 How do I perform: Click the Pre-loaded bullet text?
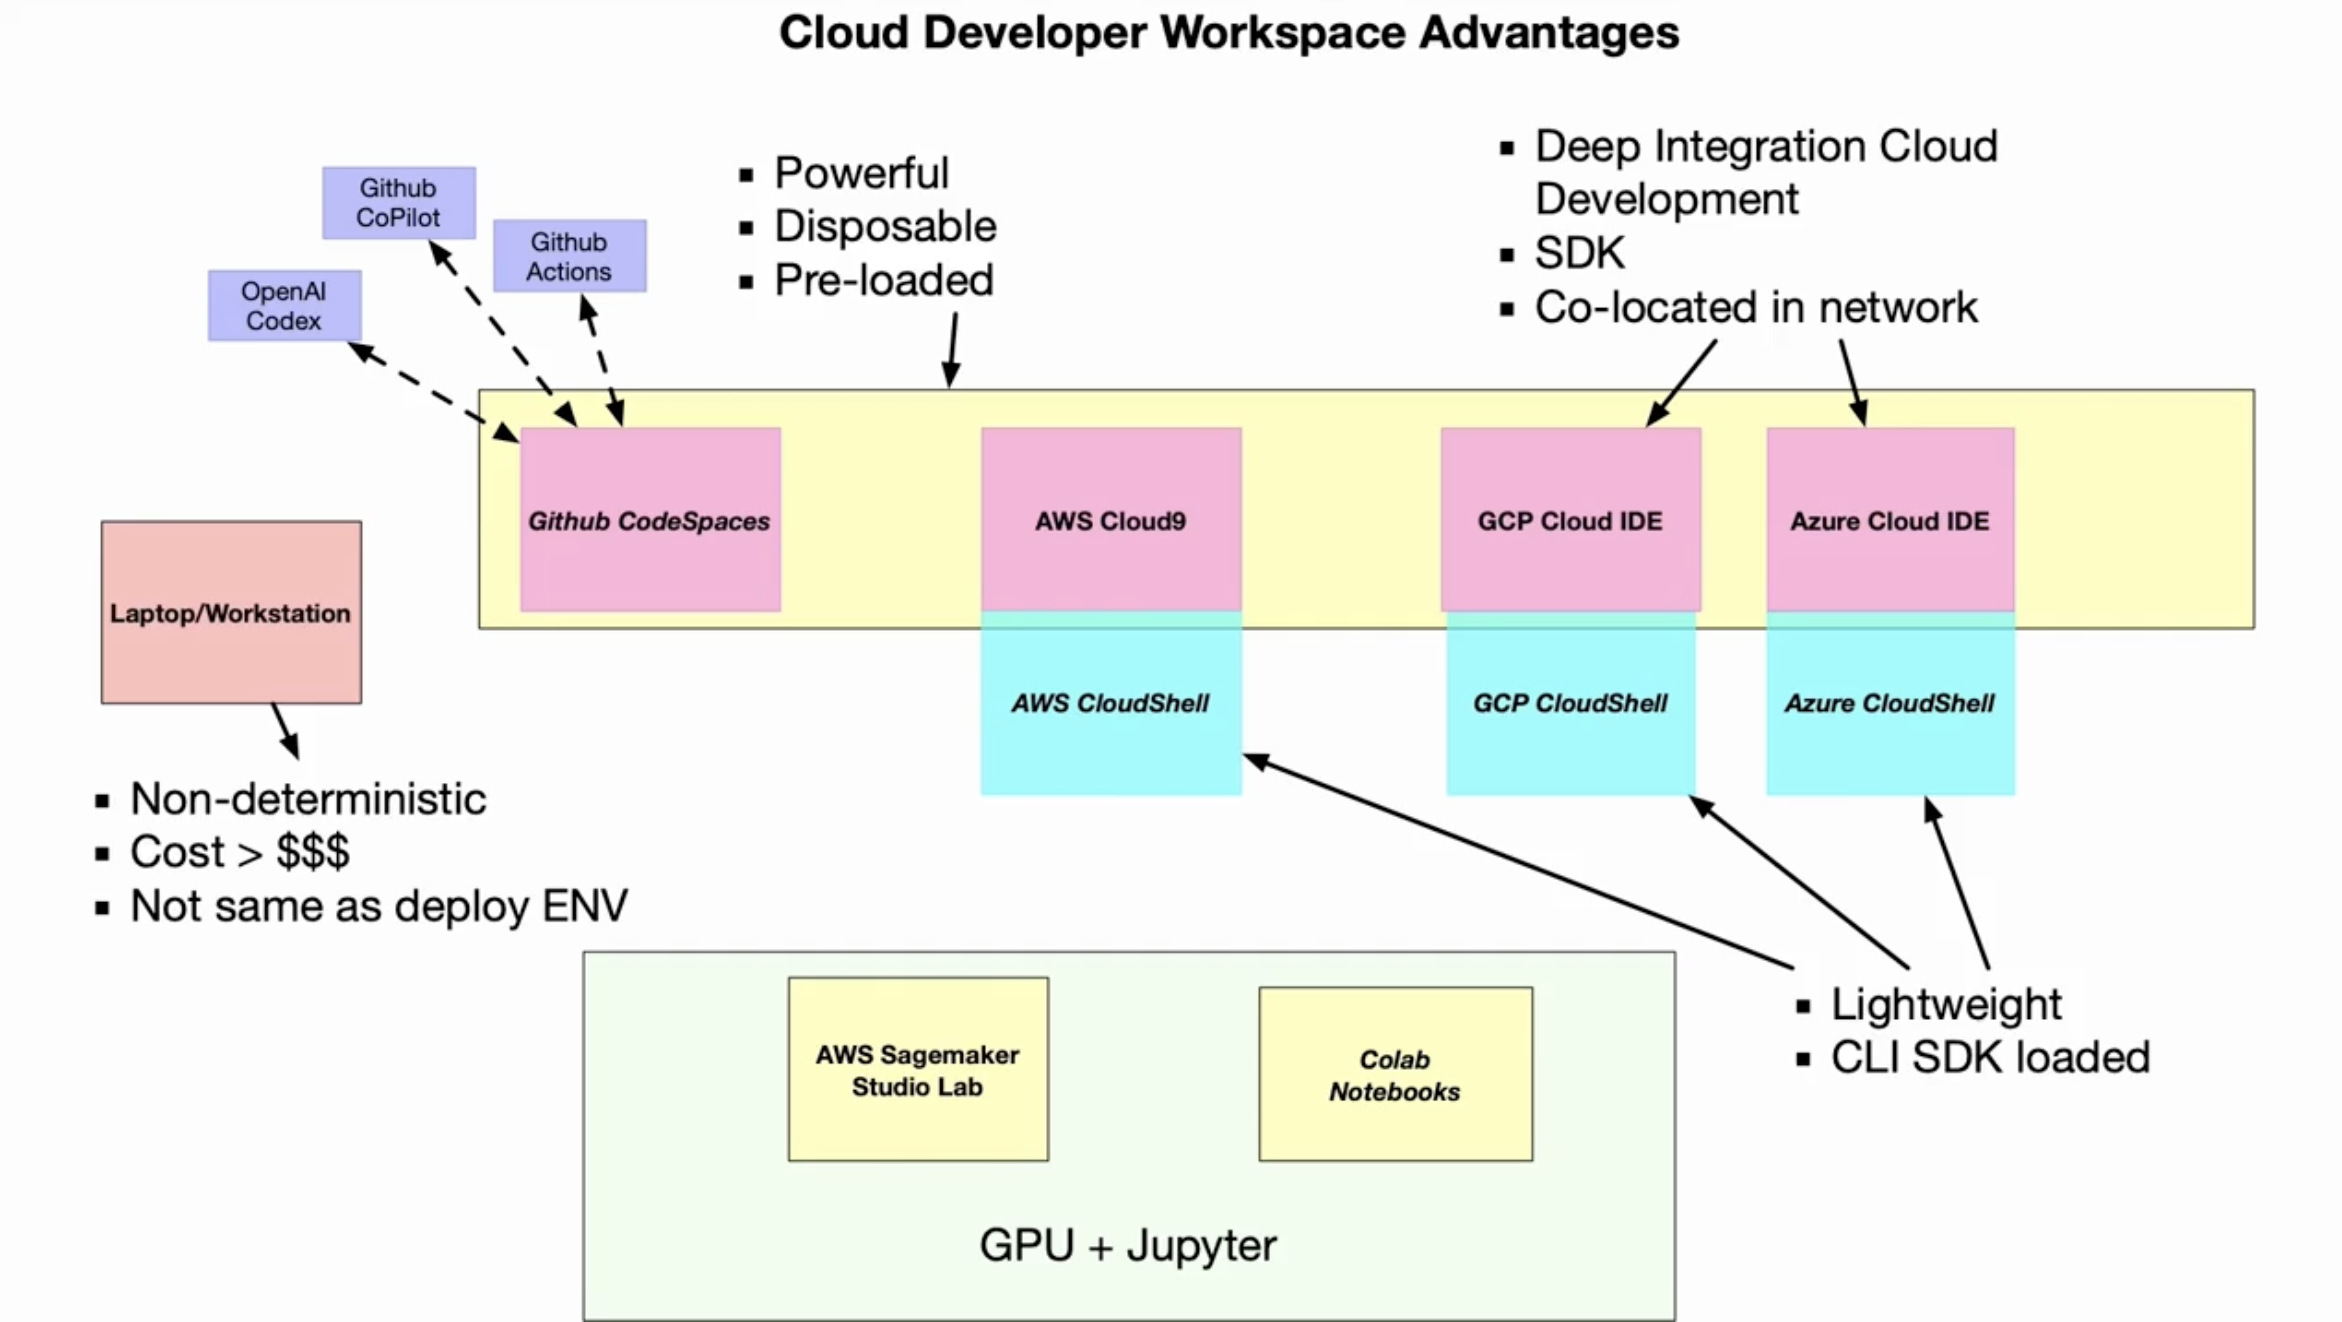[884, 280]
